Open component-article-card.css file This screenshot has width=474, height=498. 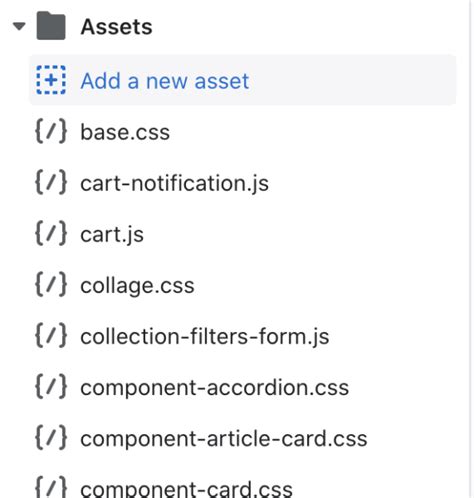(224, 439)
